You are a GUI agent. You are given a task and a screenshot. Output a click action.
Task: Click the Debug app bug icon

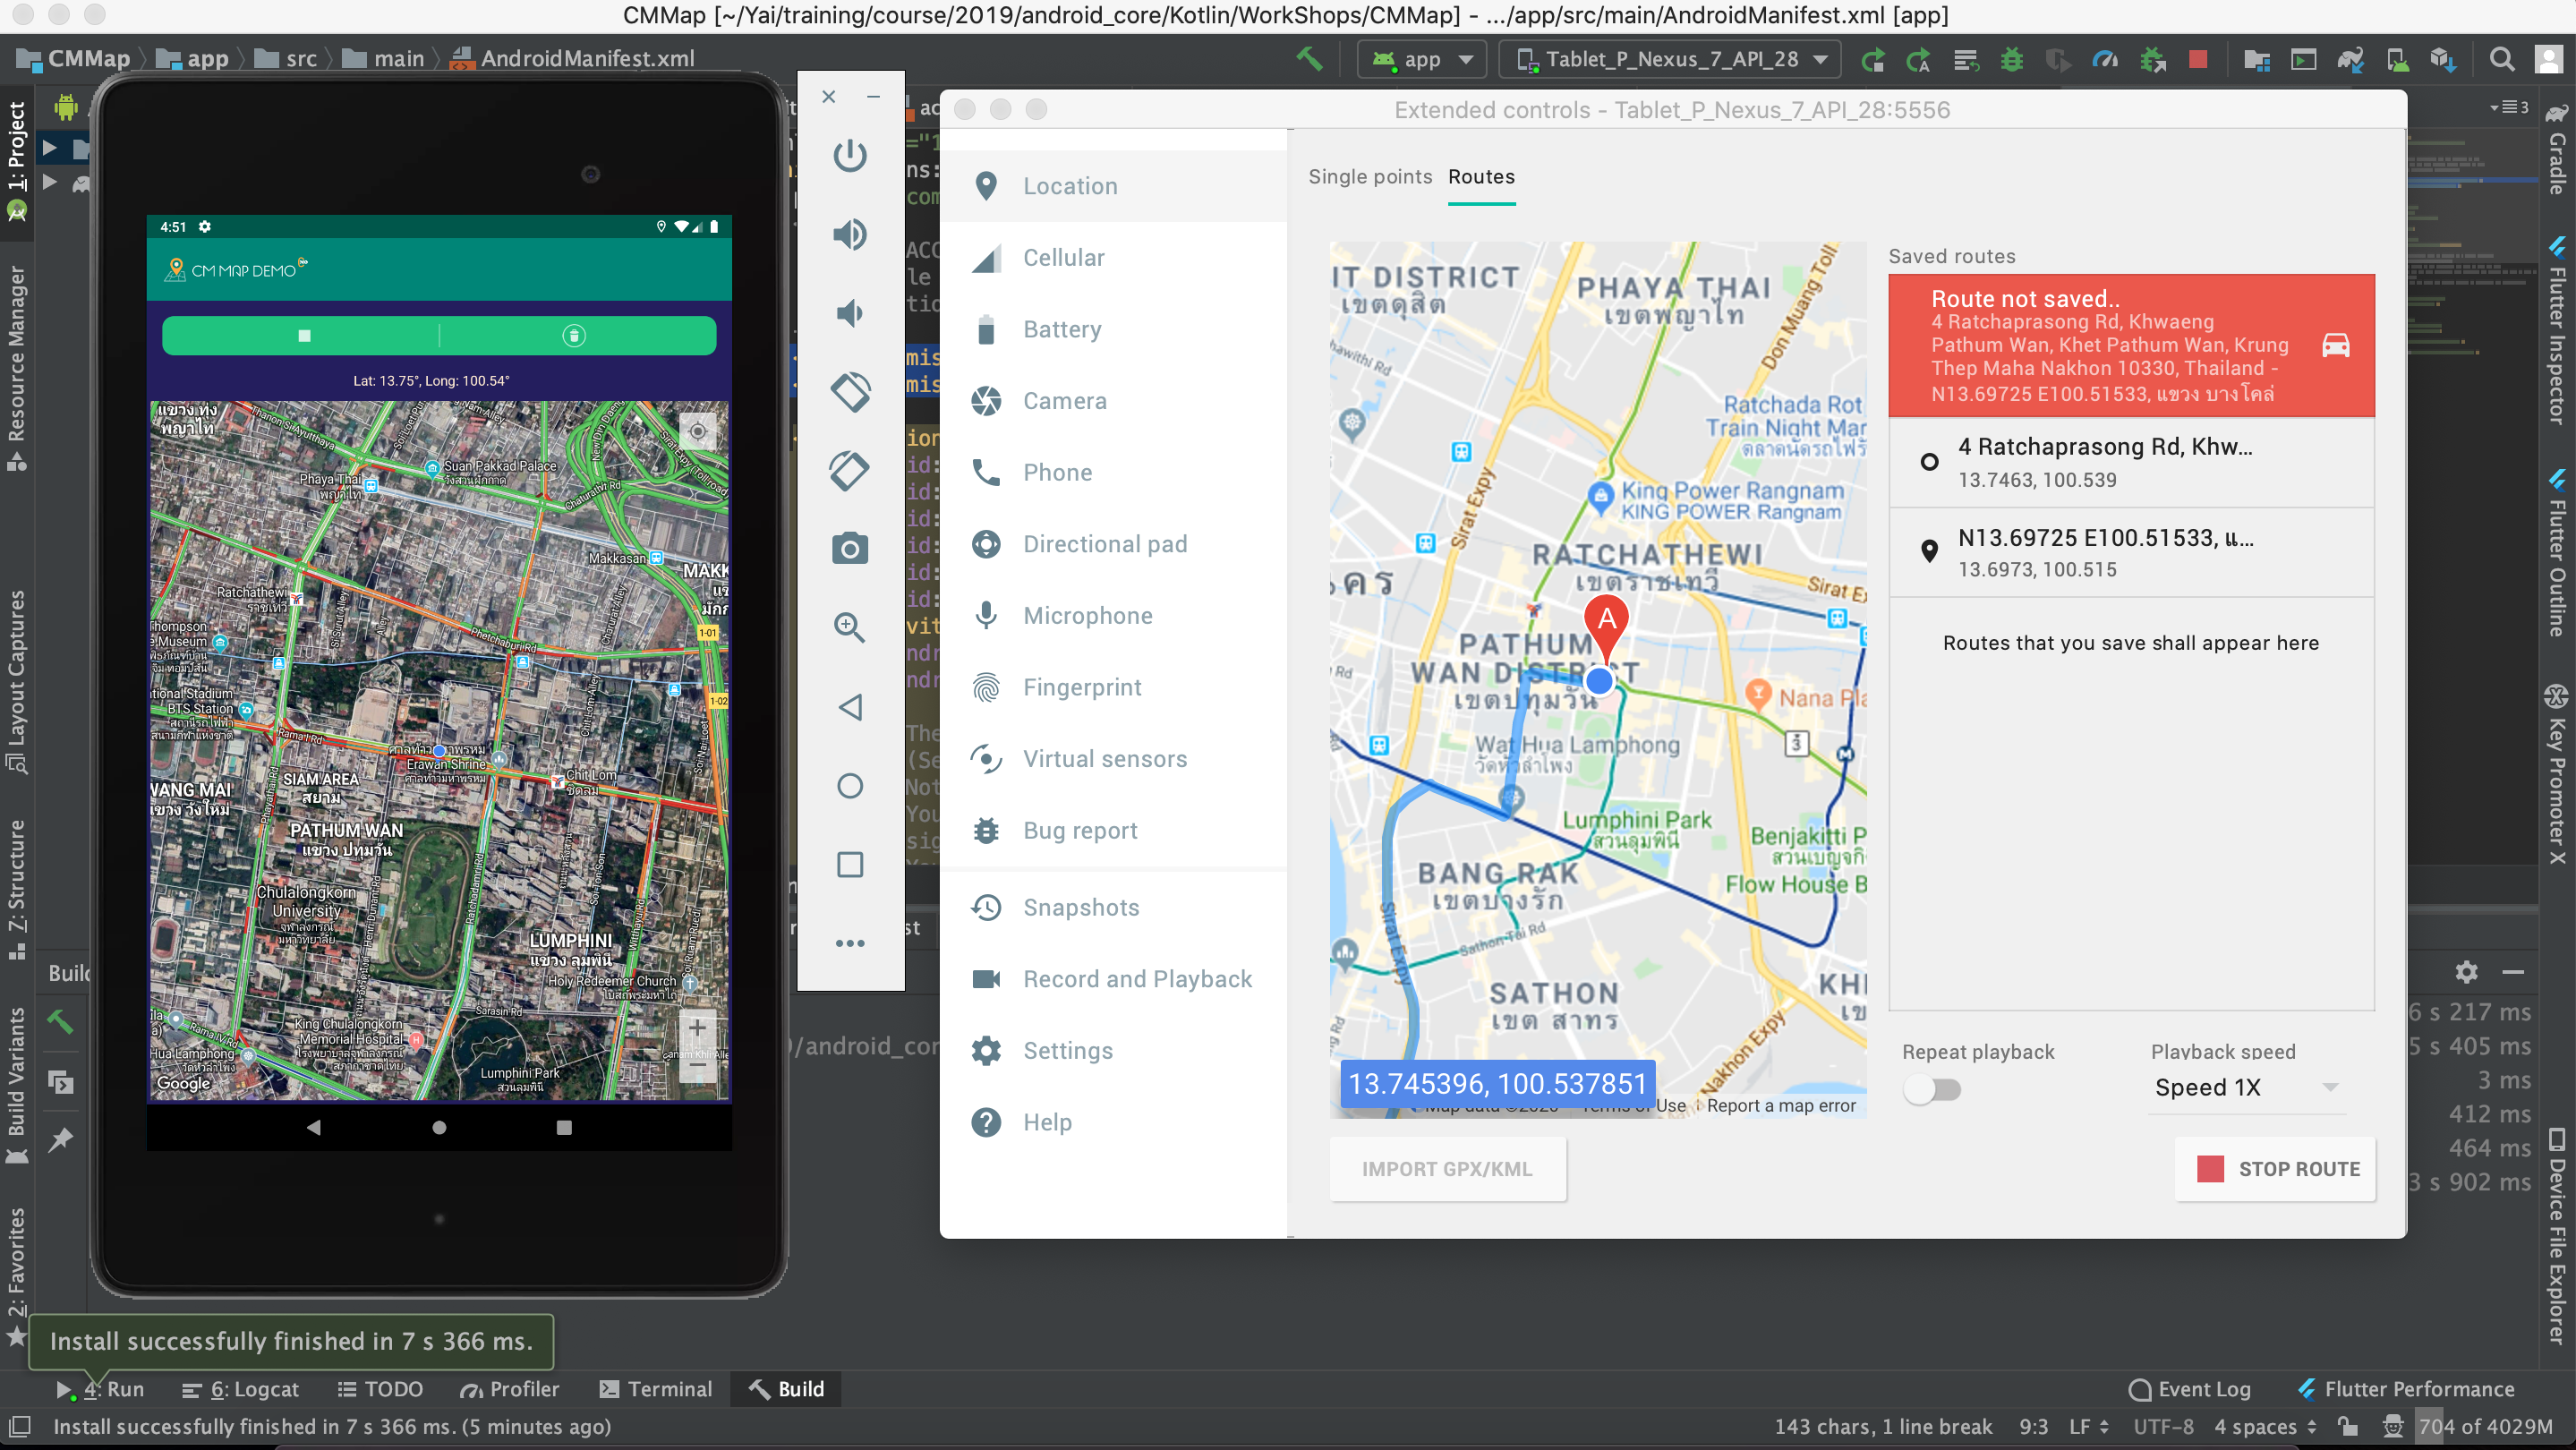(2011, 60)
